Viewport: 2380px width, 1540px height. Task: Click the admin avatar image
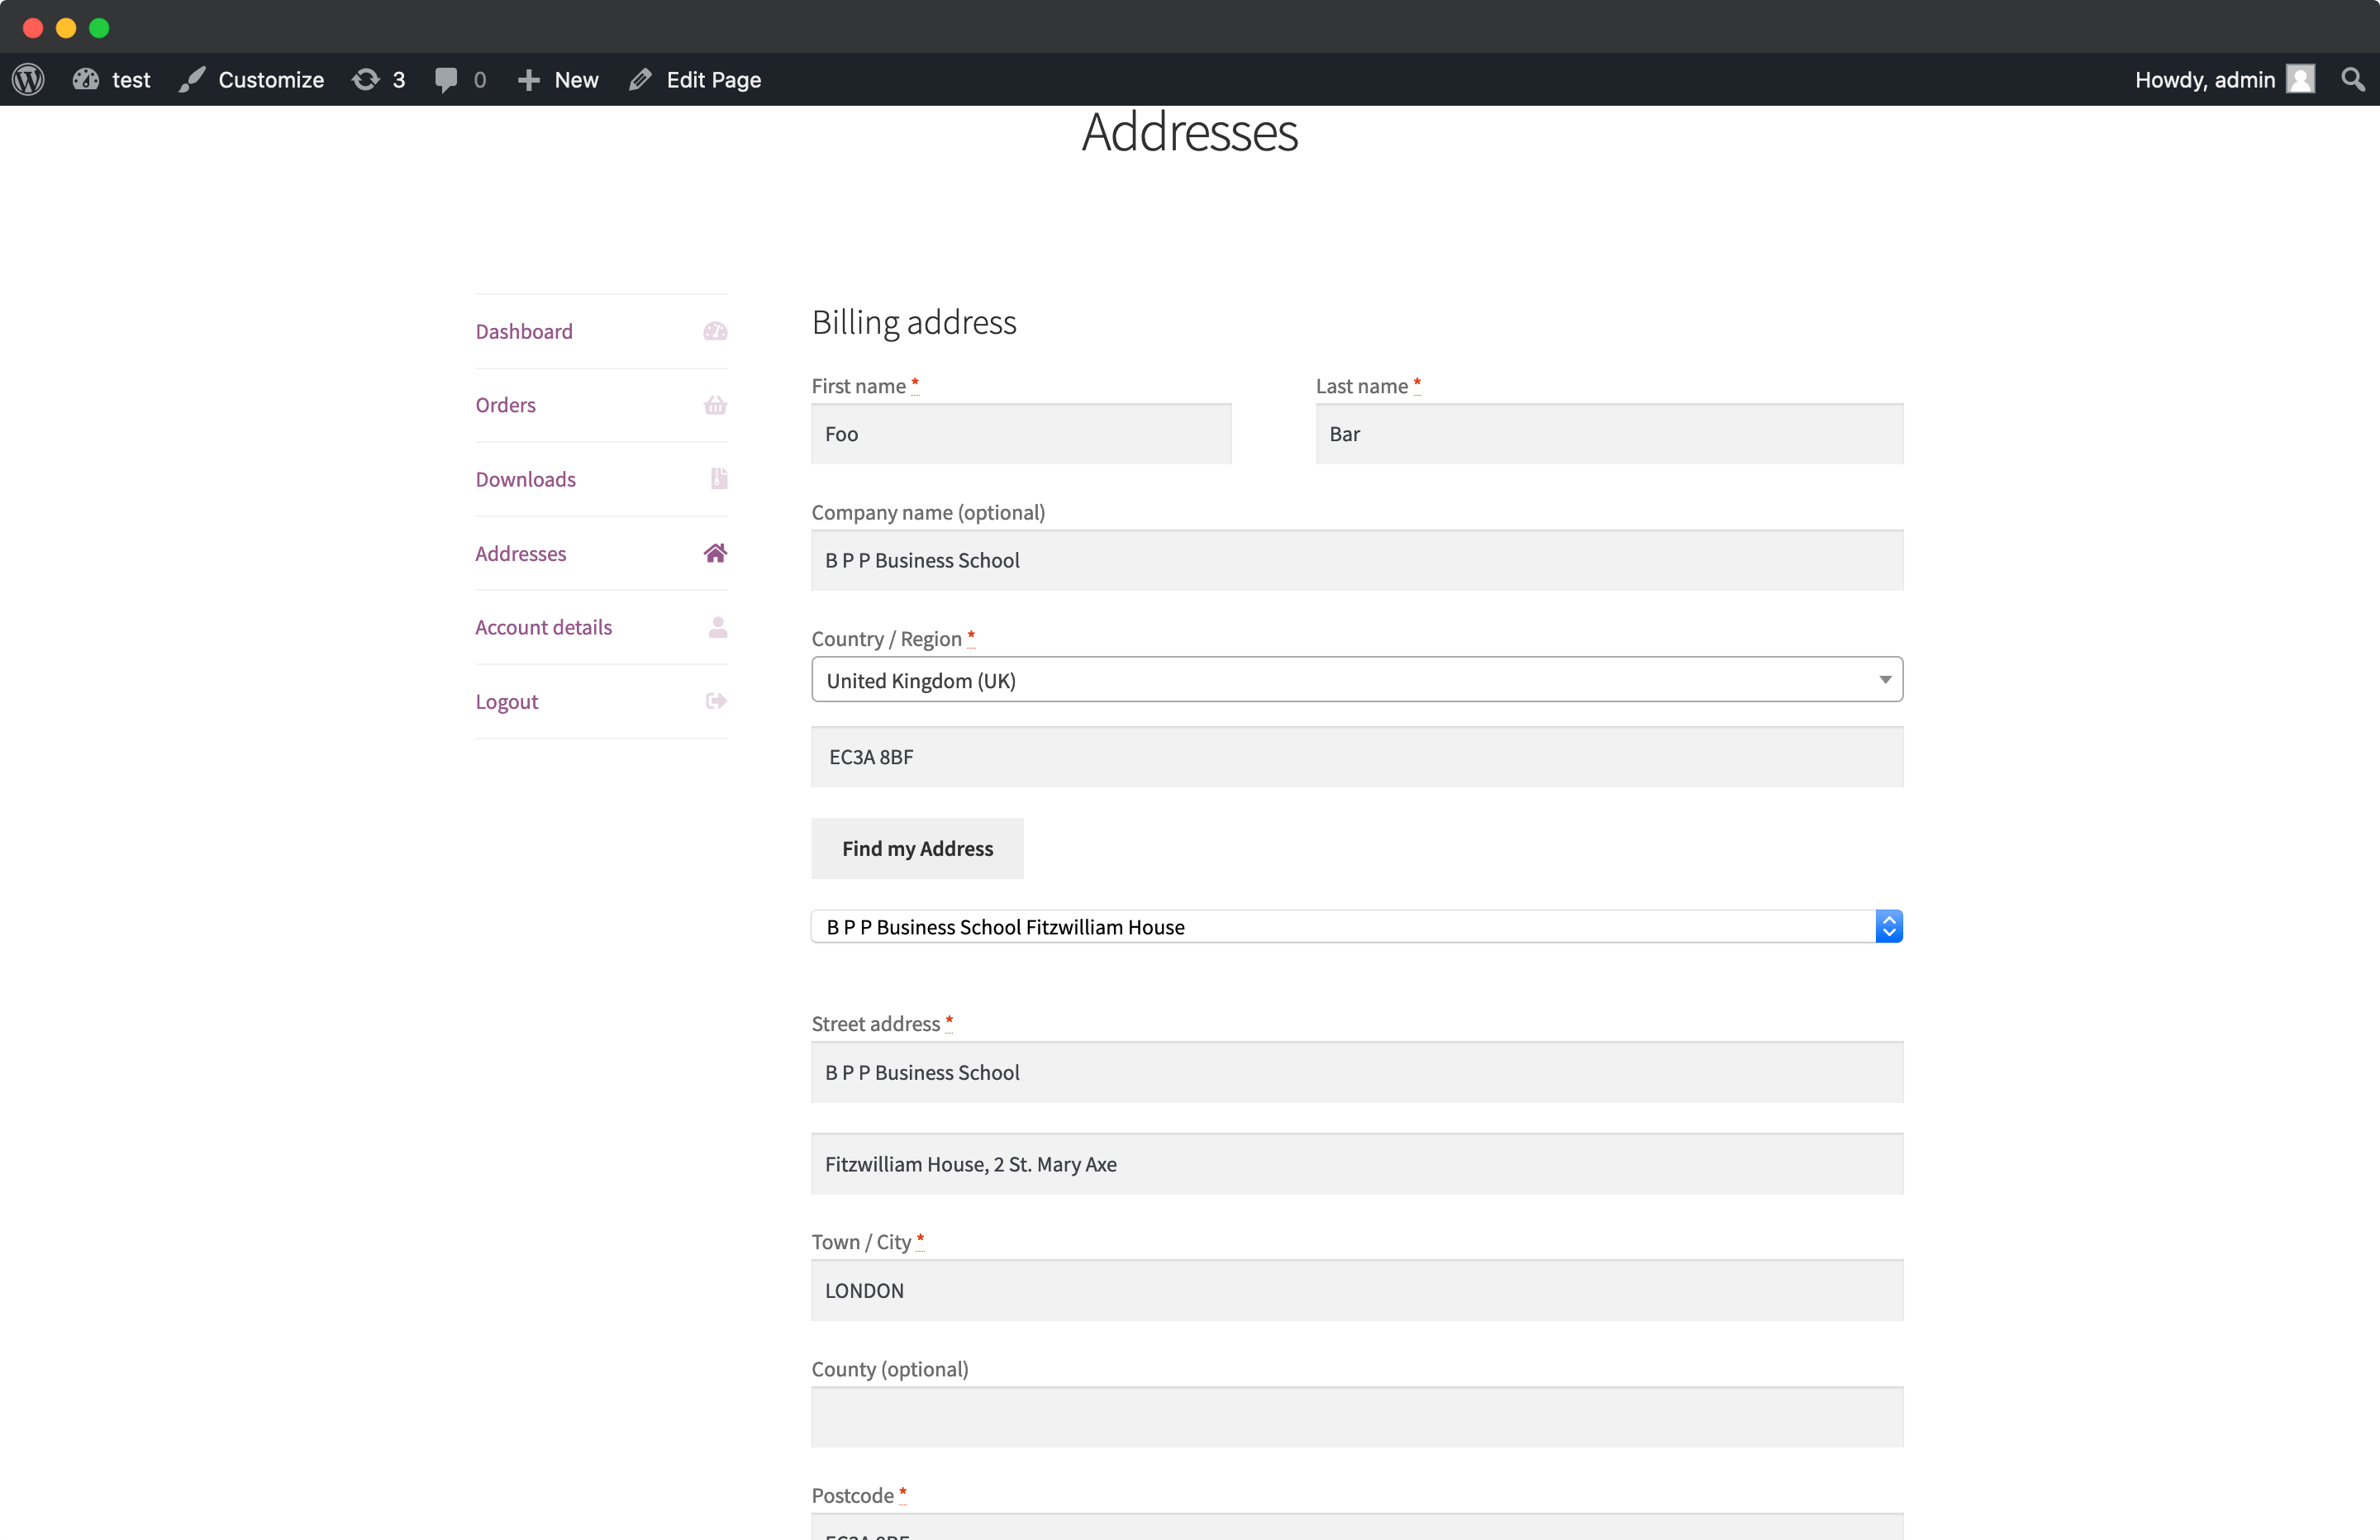pos(2301,79)
